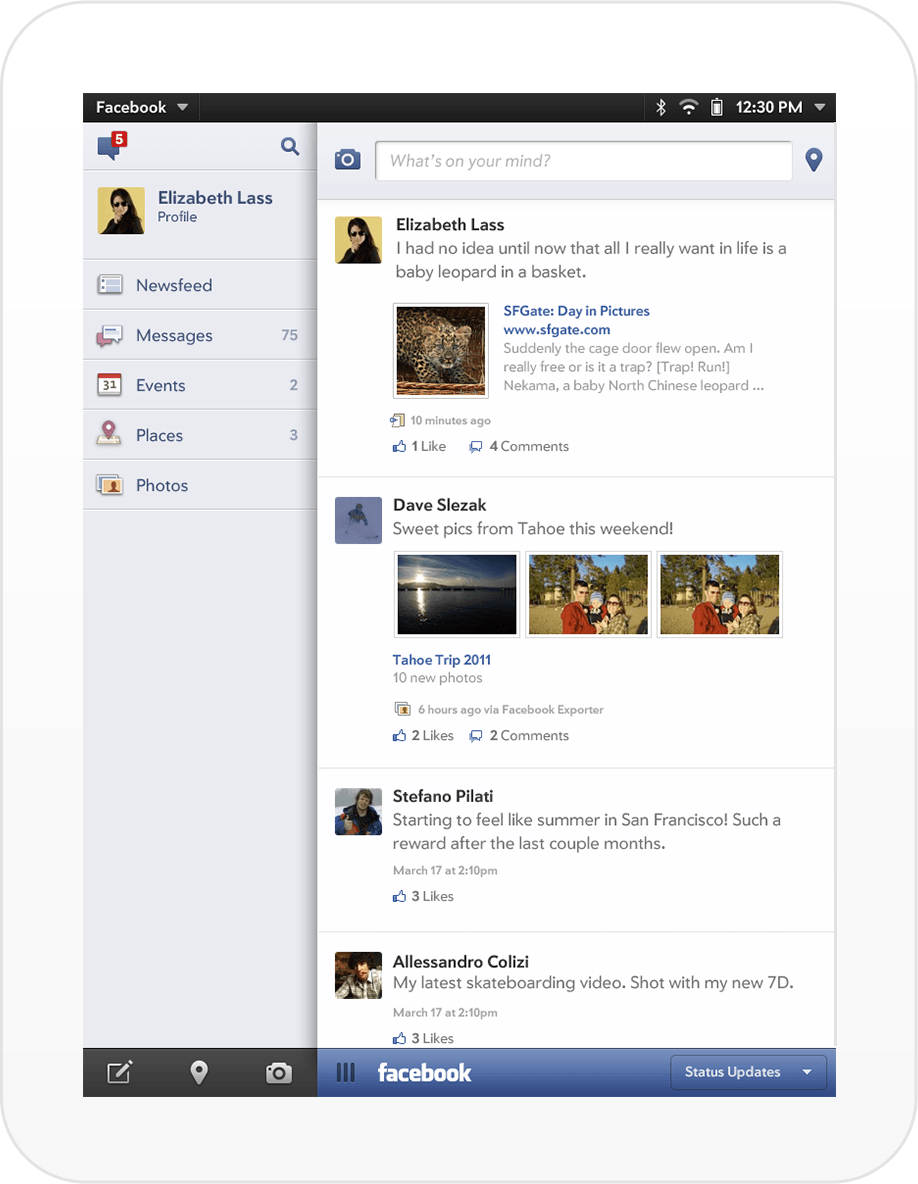Click Dave Slezak name in feed
Image resolution: width=918 pixels, height=1184 pixels.
(439, 505)
